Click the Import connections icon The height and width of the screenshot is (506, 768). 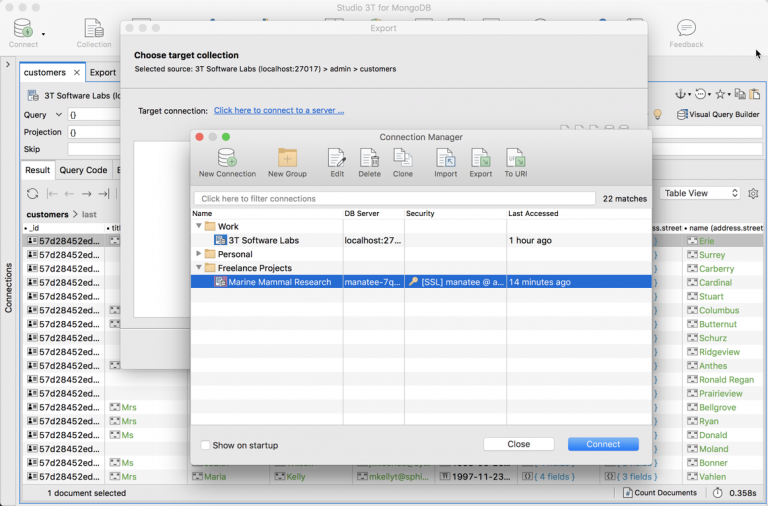pos(445,158)
